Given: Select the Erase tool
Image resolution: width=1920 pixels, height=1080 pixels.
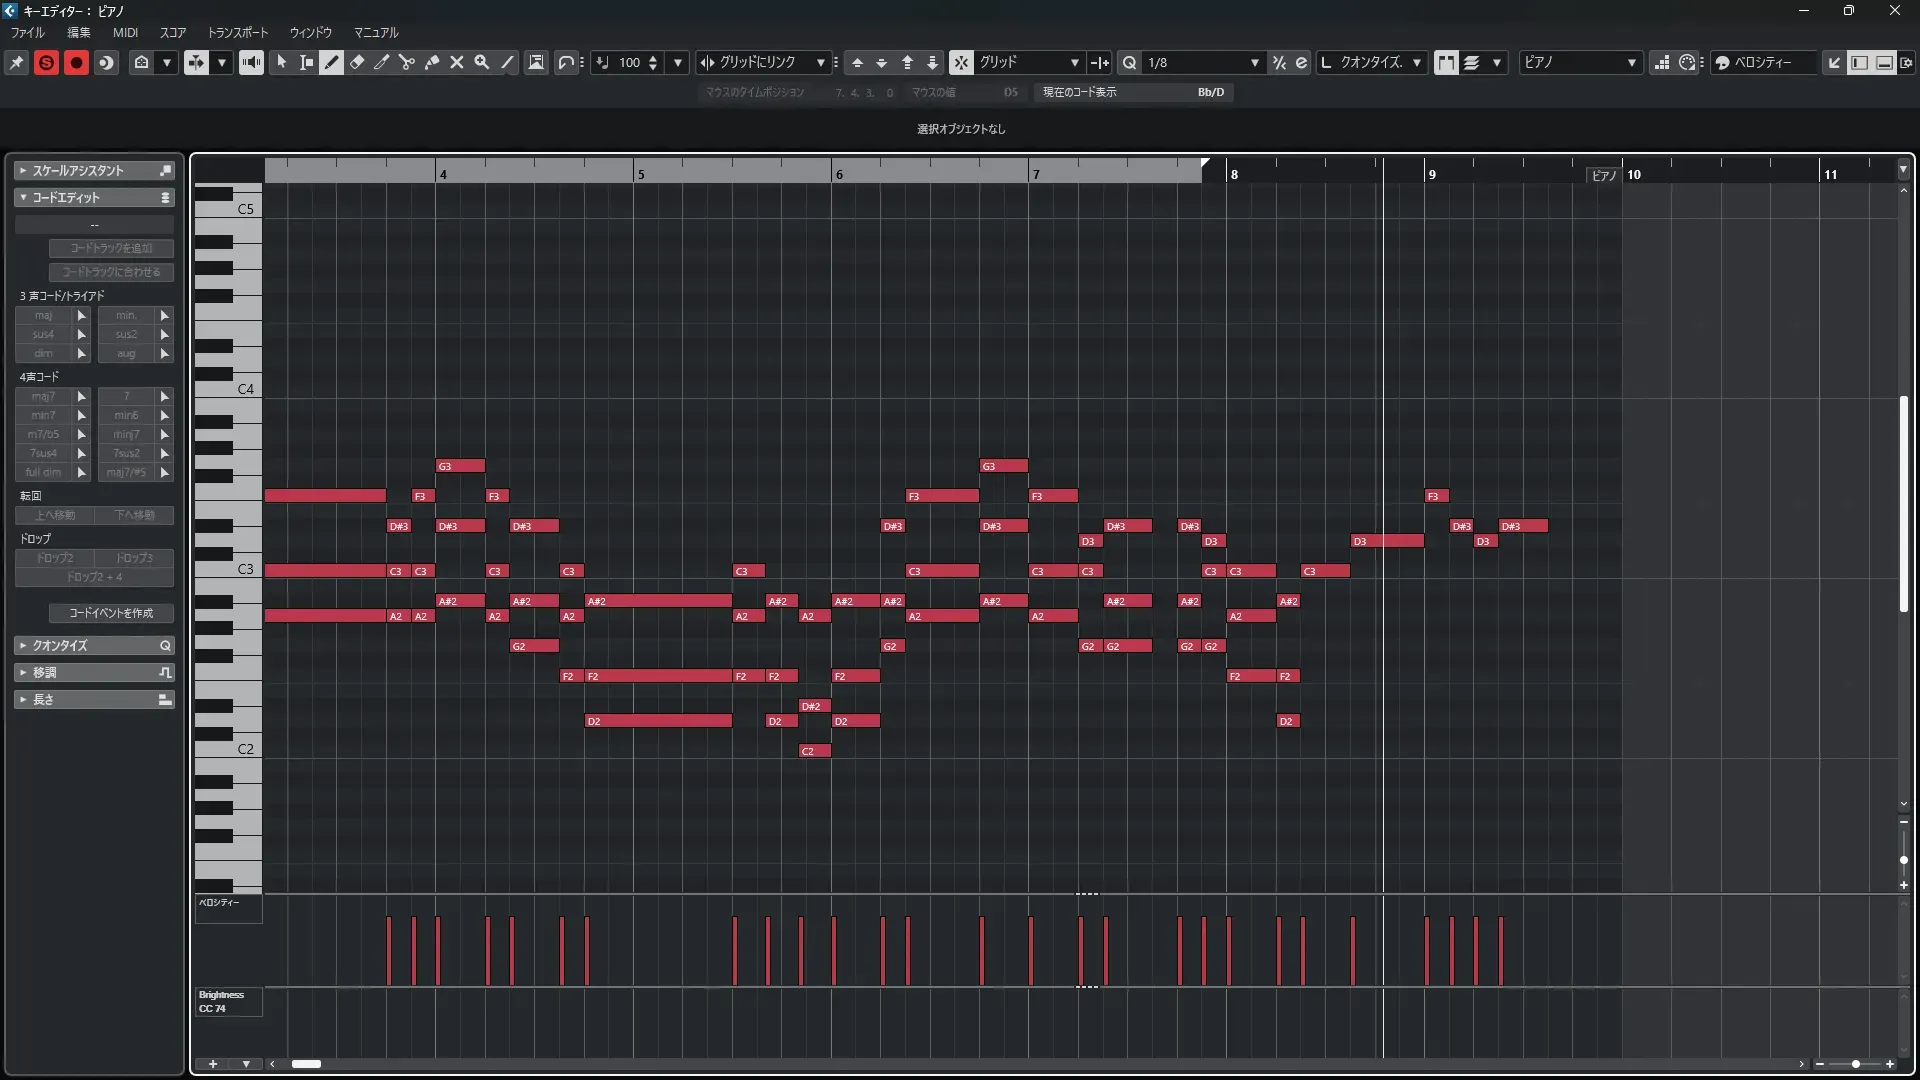Looking at the screenshot, I should click(x=356, y=62).
